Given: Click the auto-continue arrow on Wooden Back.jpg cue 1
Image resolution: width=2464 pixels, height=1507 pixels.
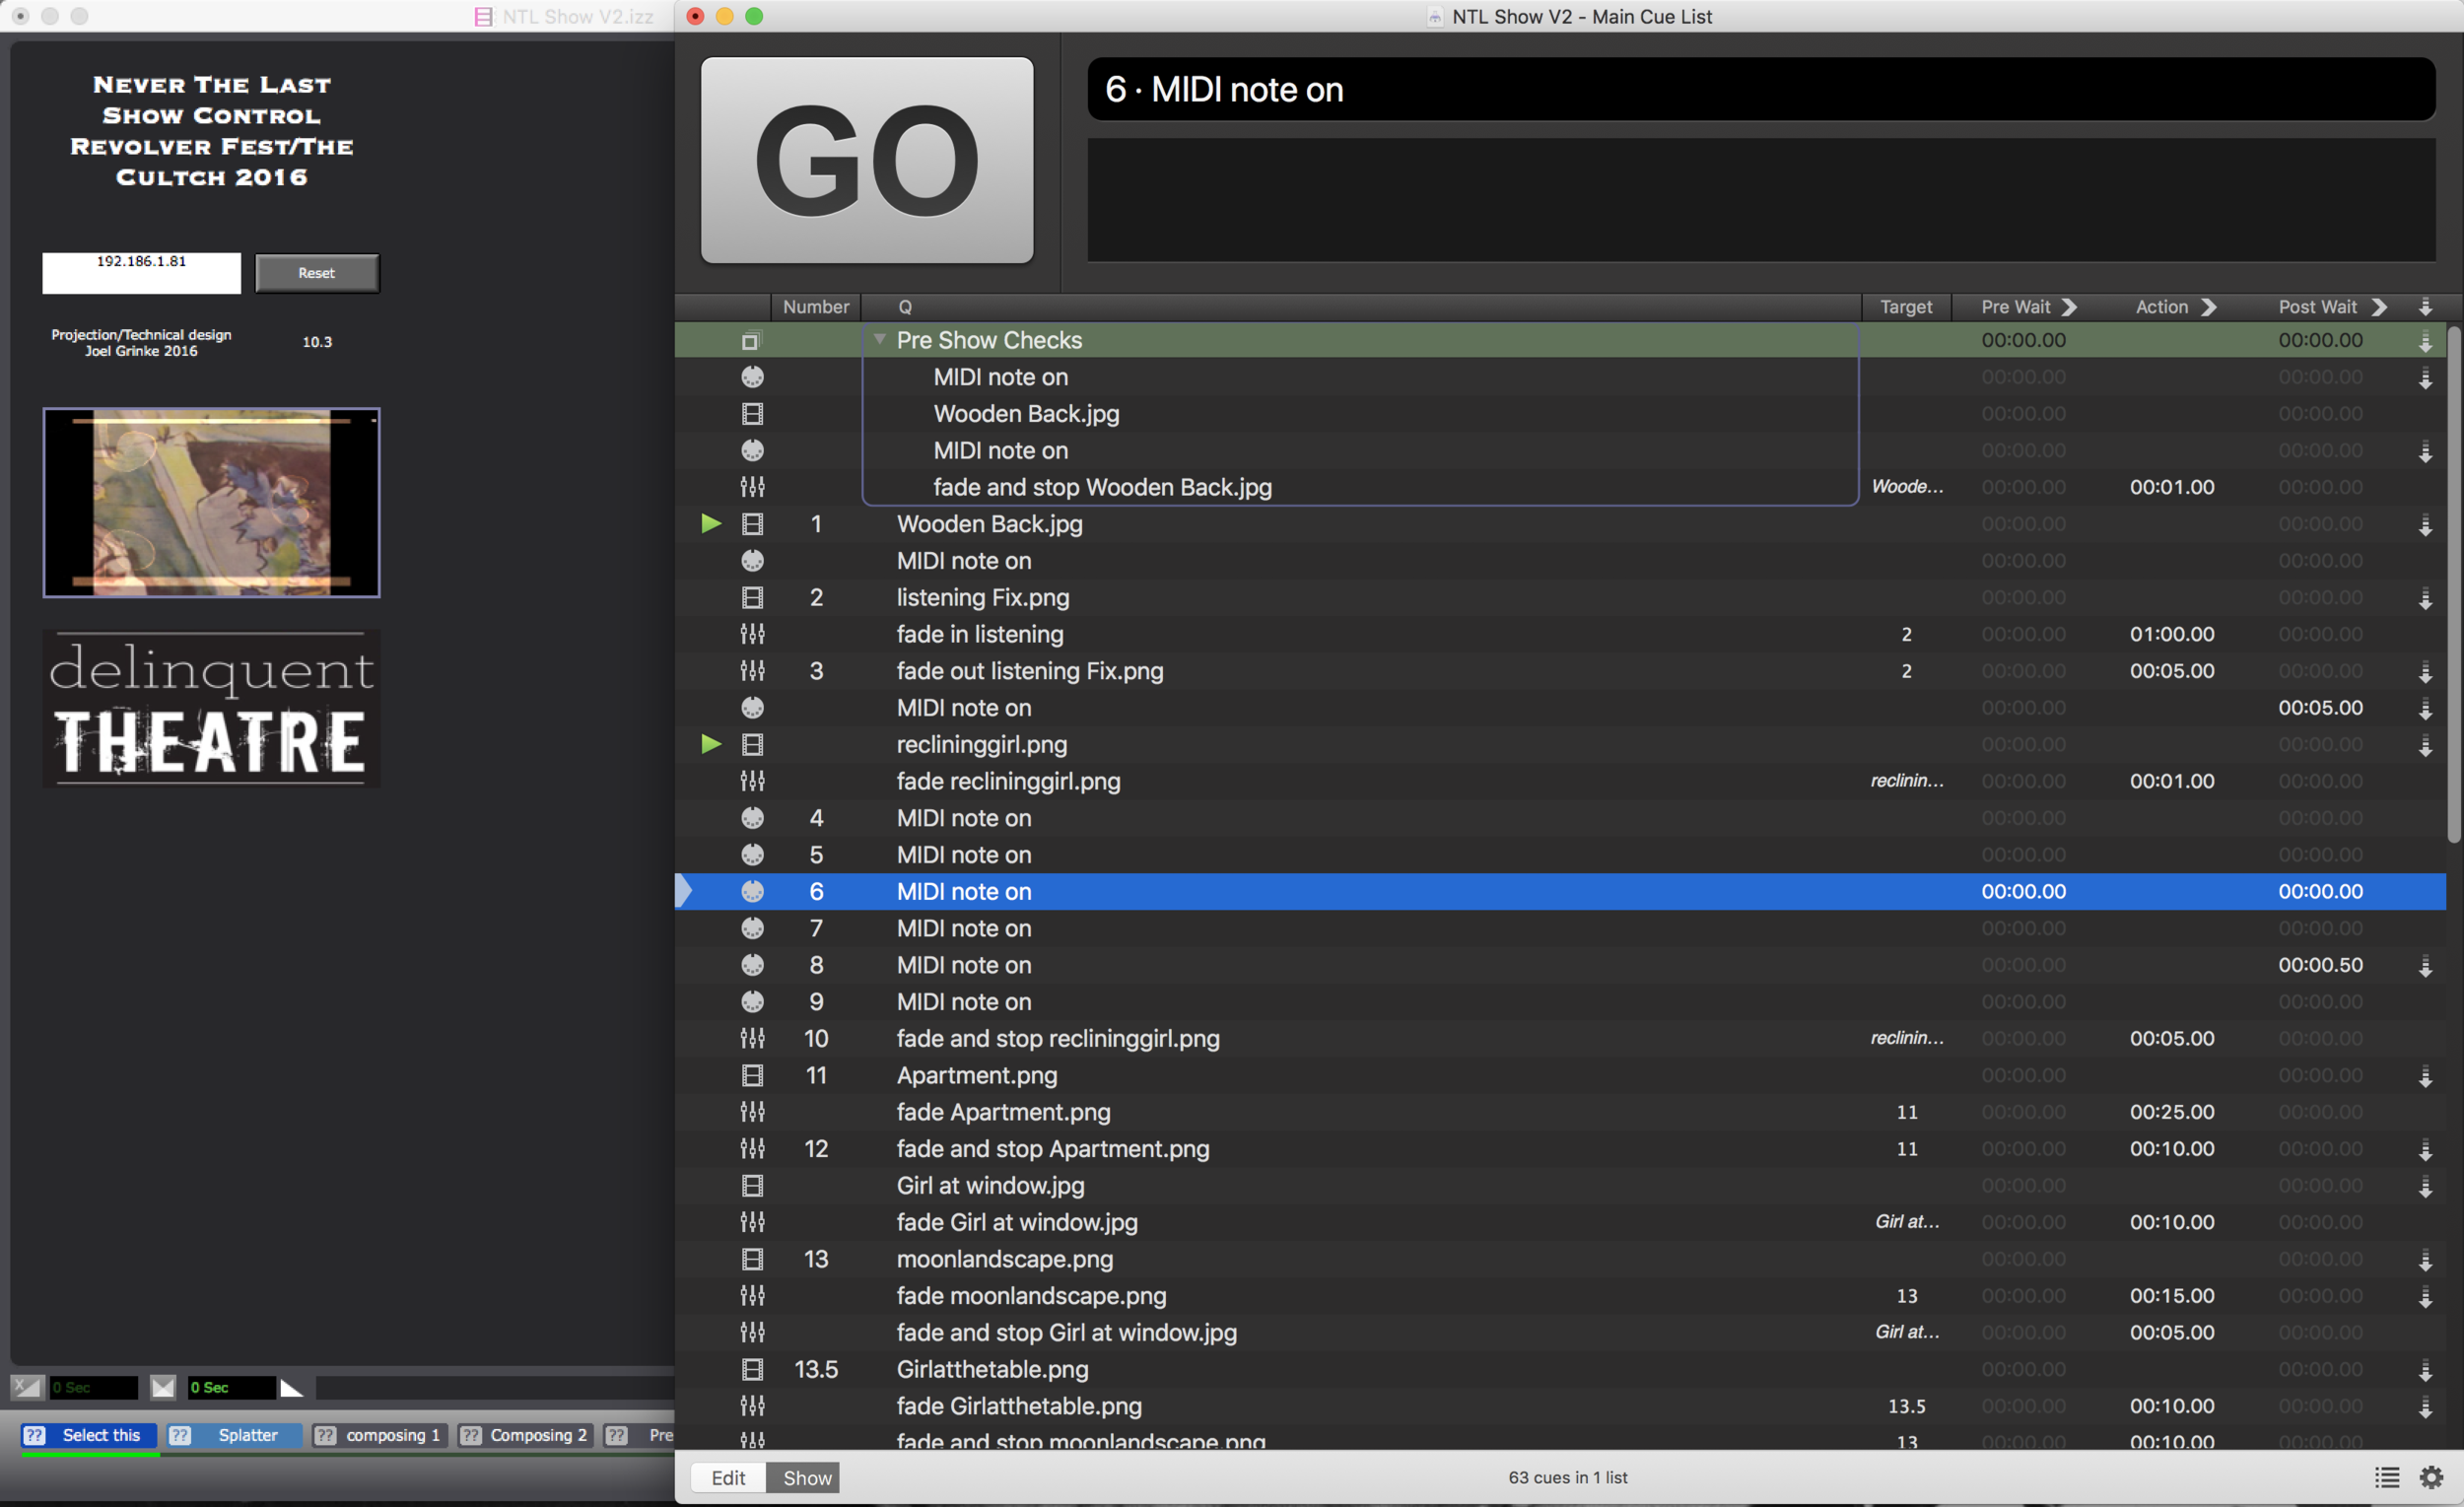Looking at the screenshot, I should pyautogui.click(x=2425, y=525).
